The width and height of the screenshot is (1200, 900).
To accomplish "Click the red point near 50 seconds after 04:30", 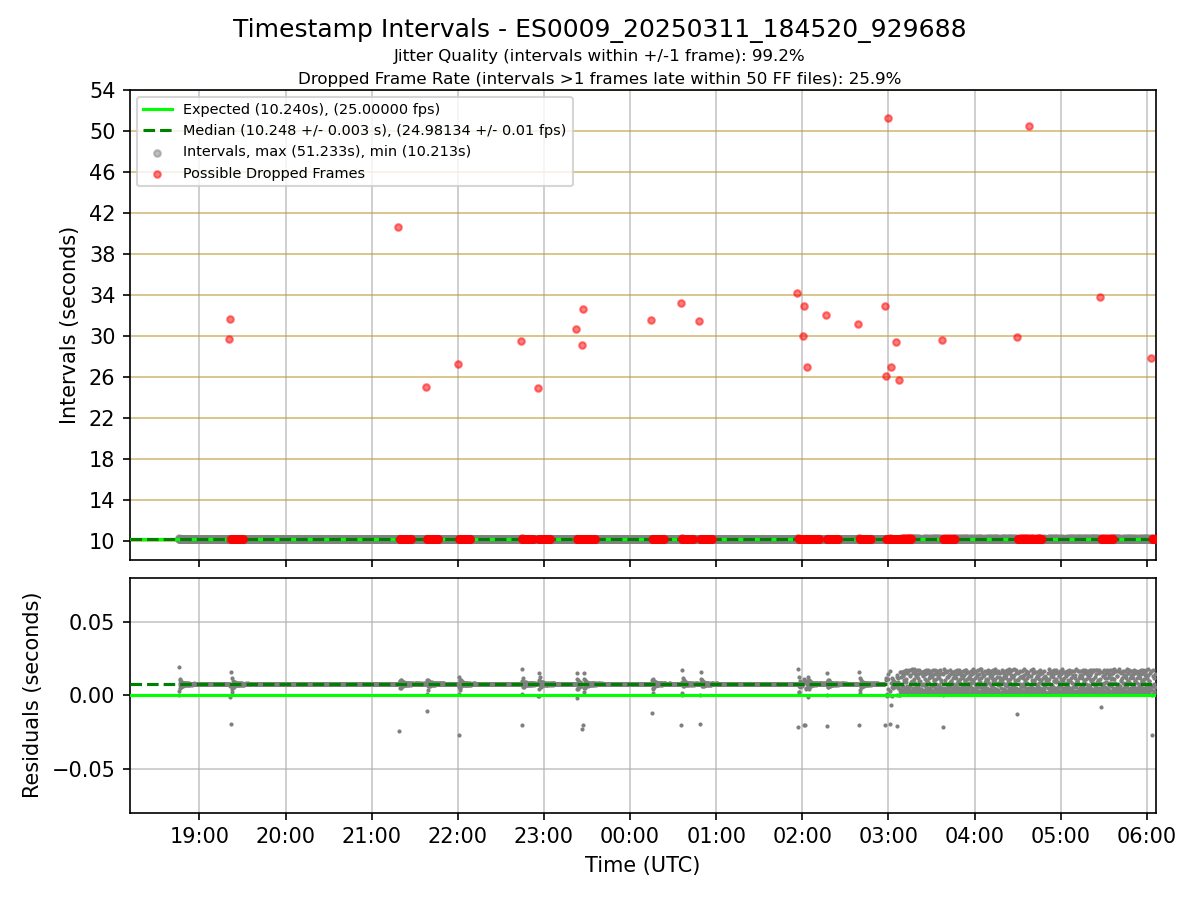I will pos(1029,126).
